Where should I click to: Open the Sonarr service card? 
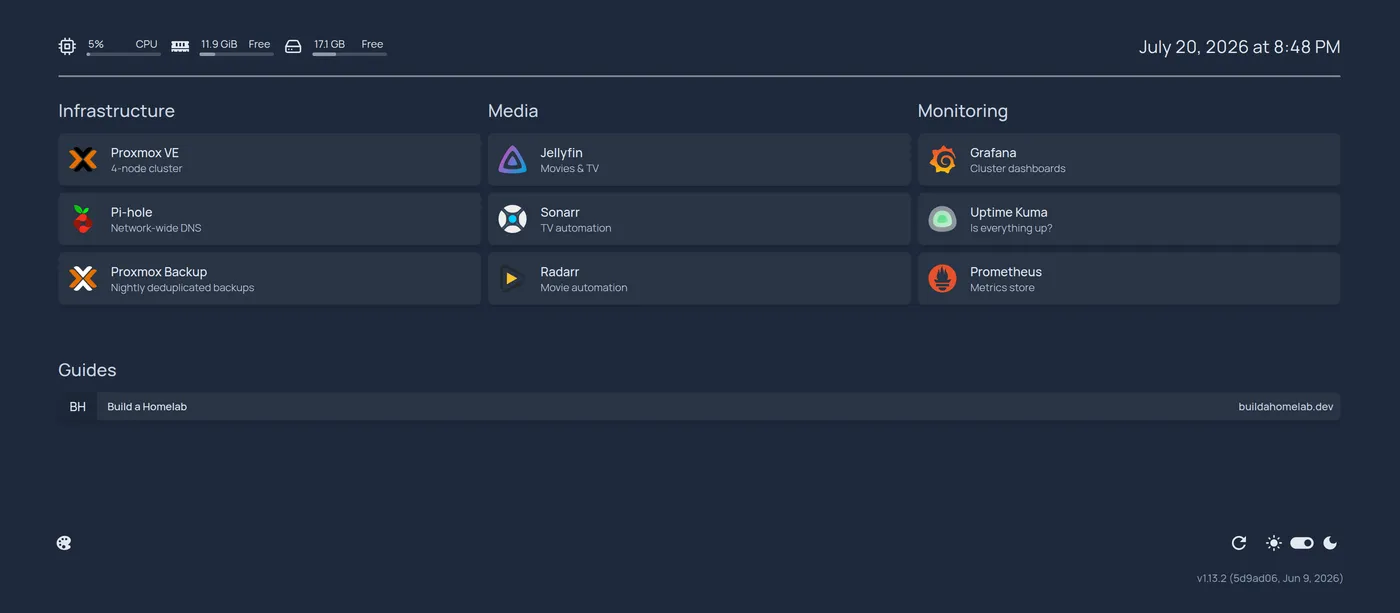pos(699,219)
